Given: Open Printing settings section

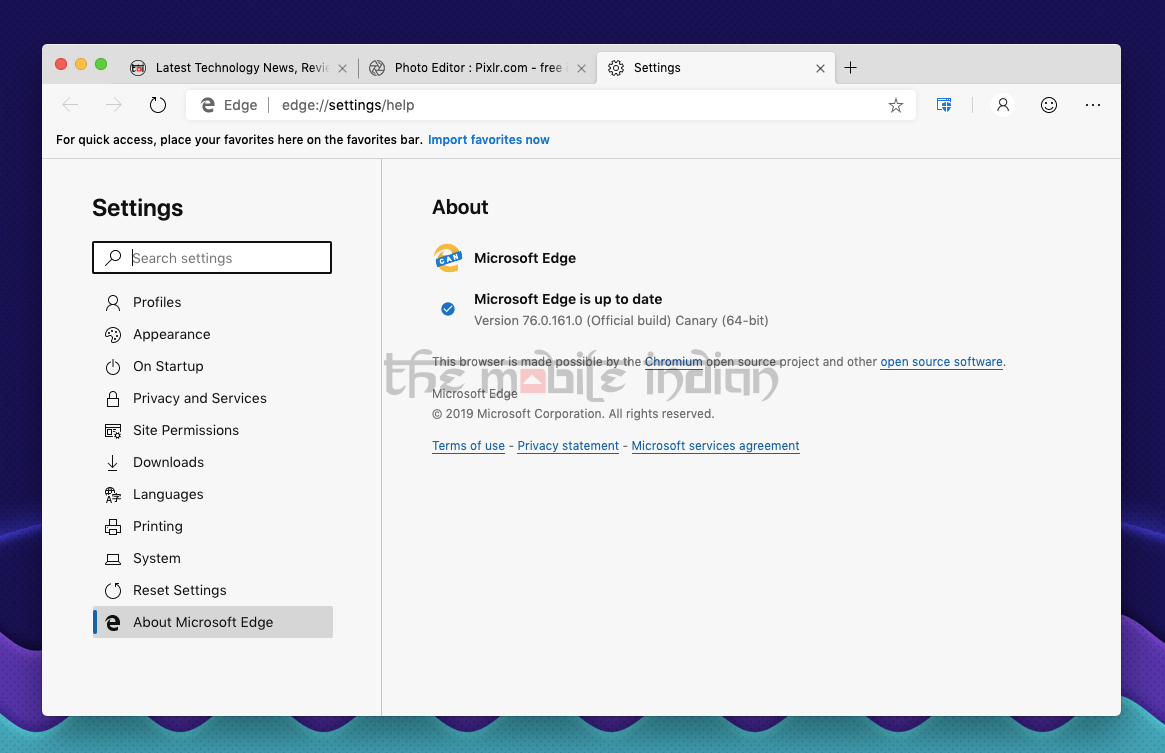Looking at the screenshot, I should 212,526.
